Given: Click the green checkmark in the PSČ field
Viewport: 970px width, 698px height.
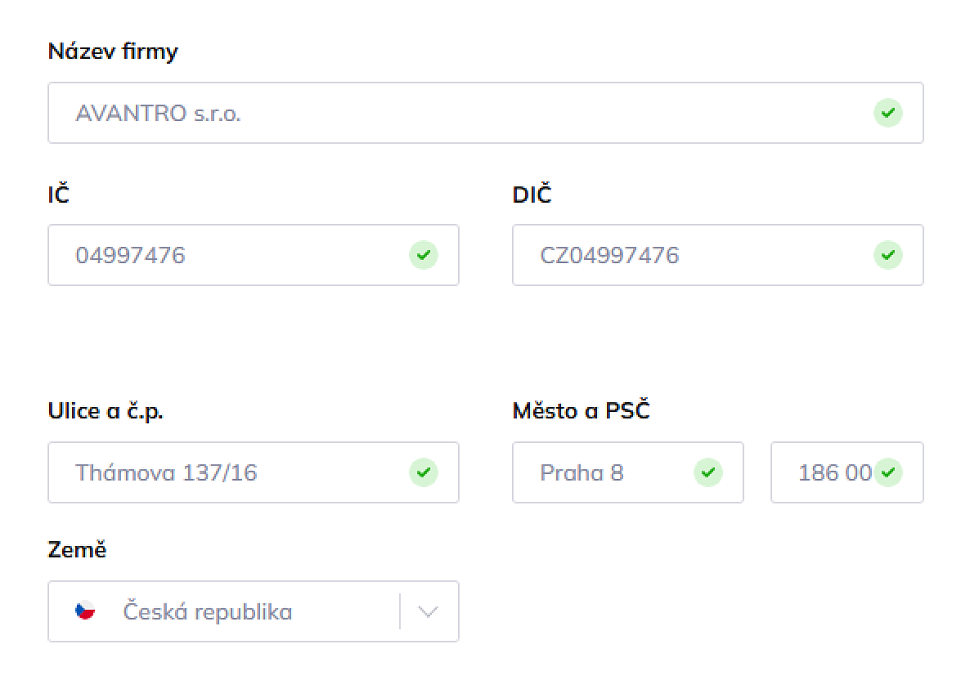Looking at the screenshot, I should [x=888, y=472].
